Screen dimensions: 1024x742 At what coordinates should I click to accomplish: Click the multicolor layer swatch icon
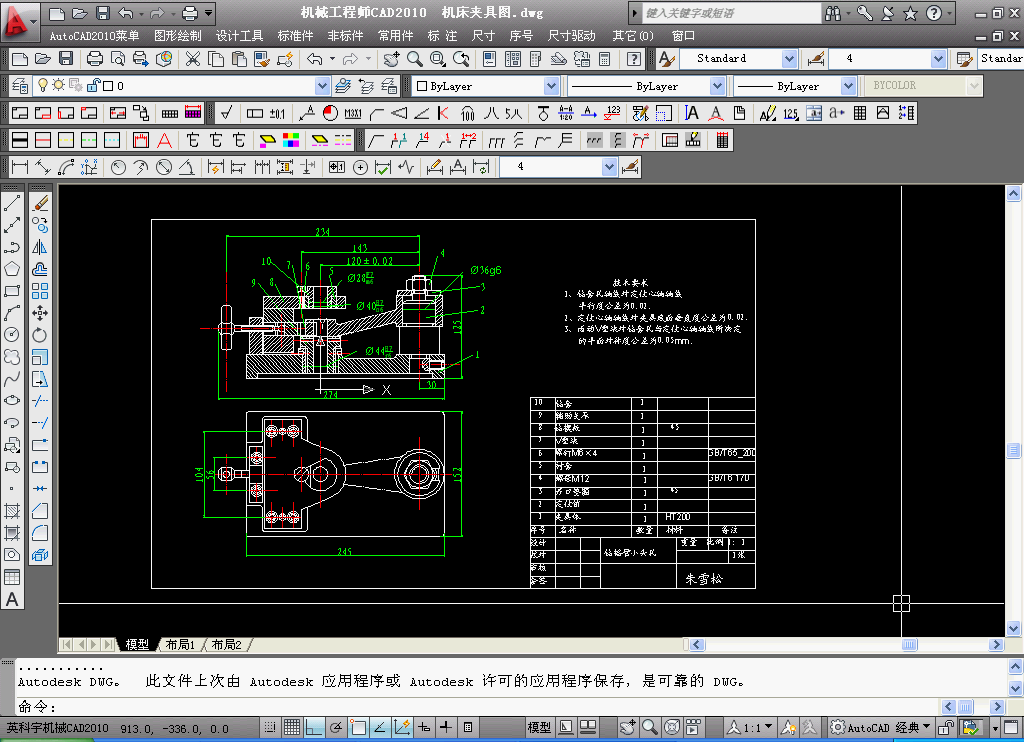[x=291, y=140]
